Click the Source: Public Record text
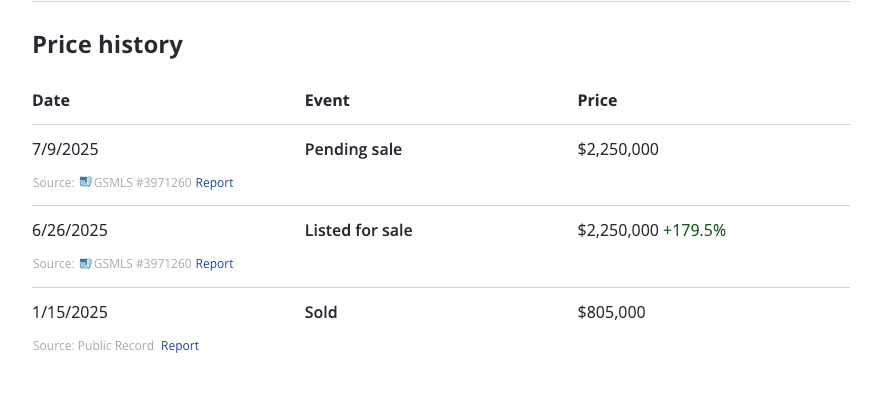Screen dimensions: 894x400 coord(94,345)
